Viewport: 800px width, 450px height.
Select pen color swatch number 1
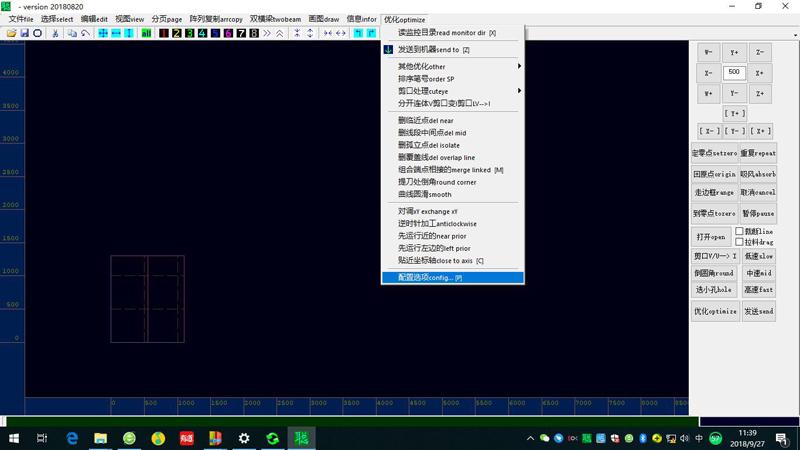[x=164, y=33]
